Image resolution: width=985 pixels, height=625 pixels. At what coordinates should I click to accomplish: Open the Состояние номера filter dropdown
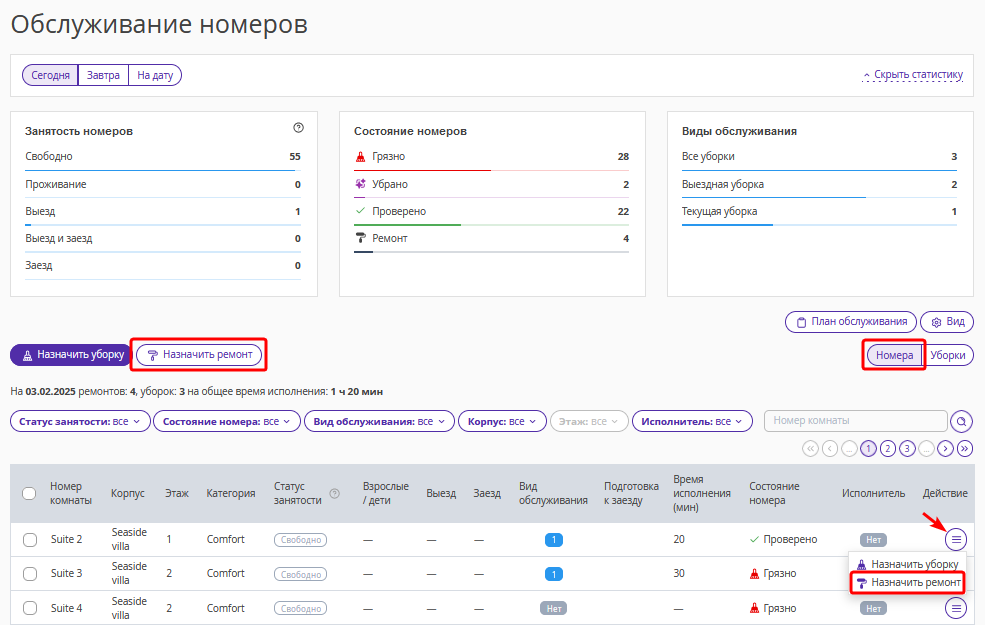point(227,422)
